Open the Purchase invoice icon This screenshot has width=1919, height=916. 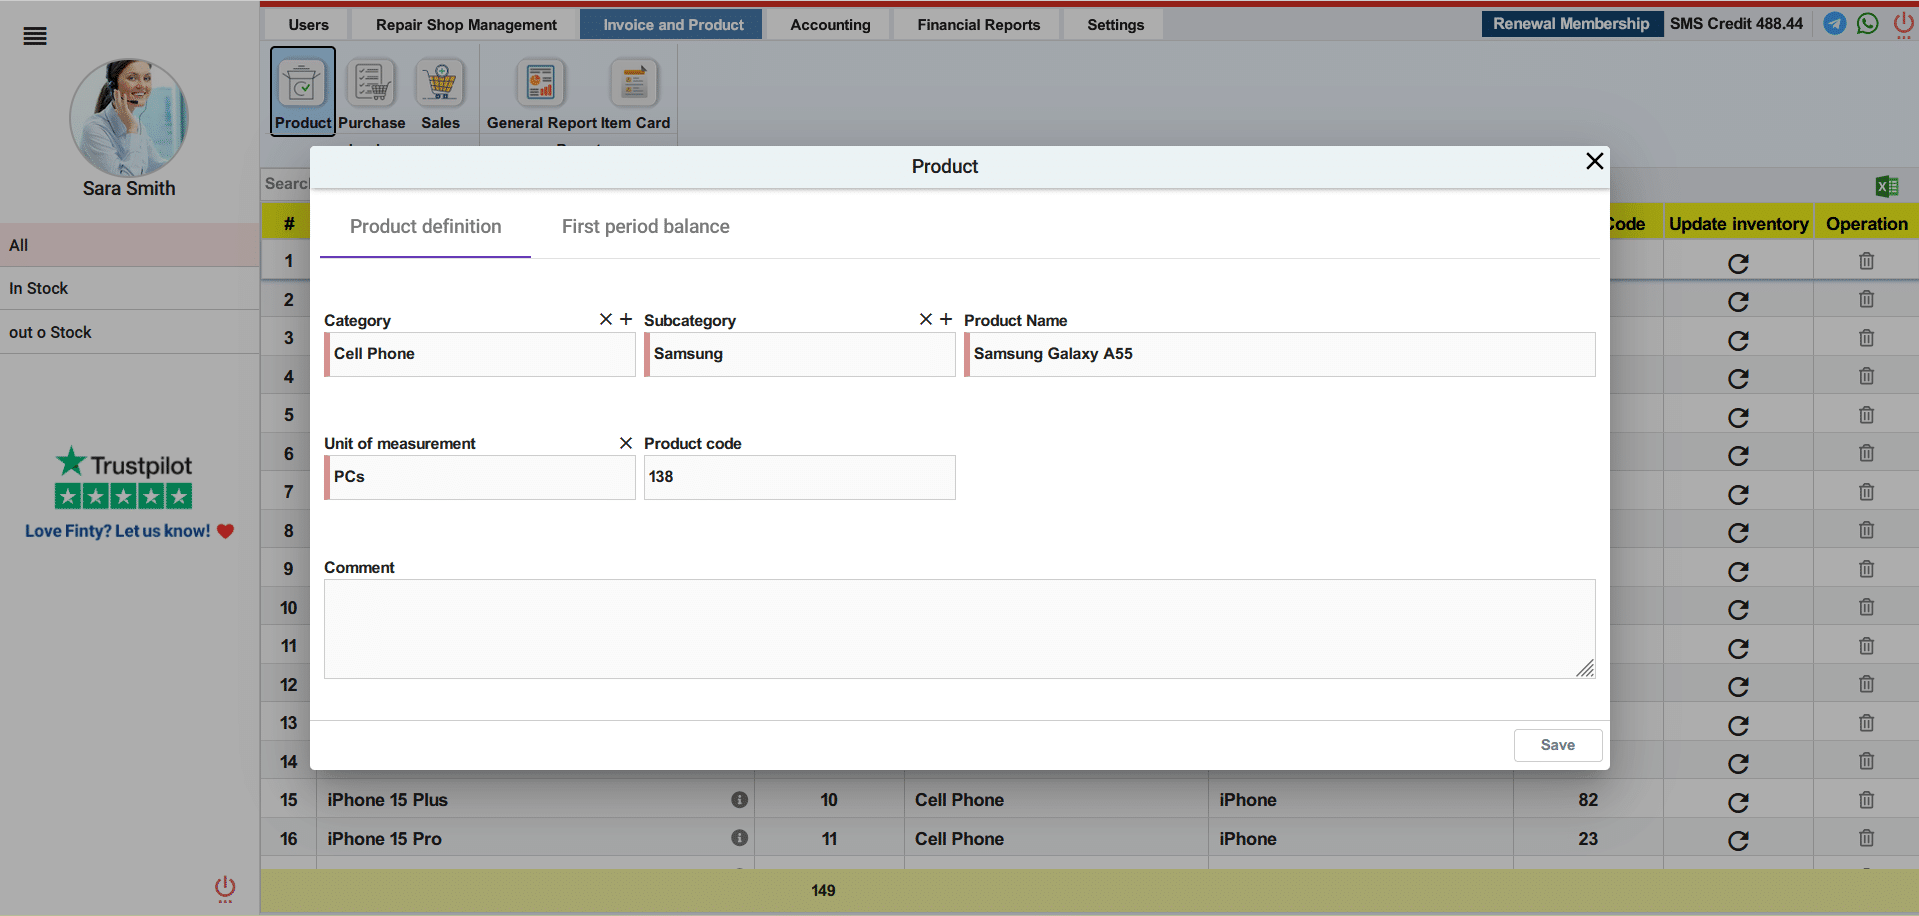coord(371,84)
